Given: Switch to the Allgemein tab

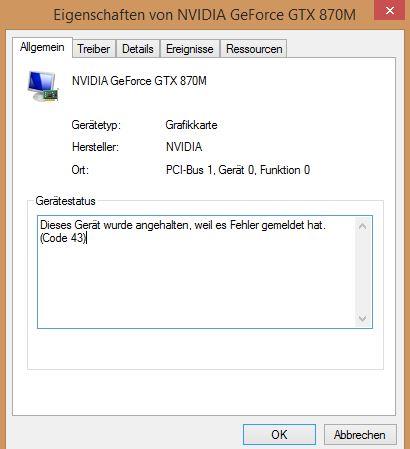Looking at the screenshot, I should [42, 47].
